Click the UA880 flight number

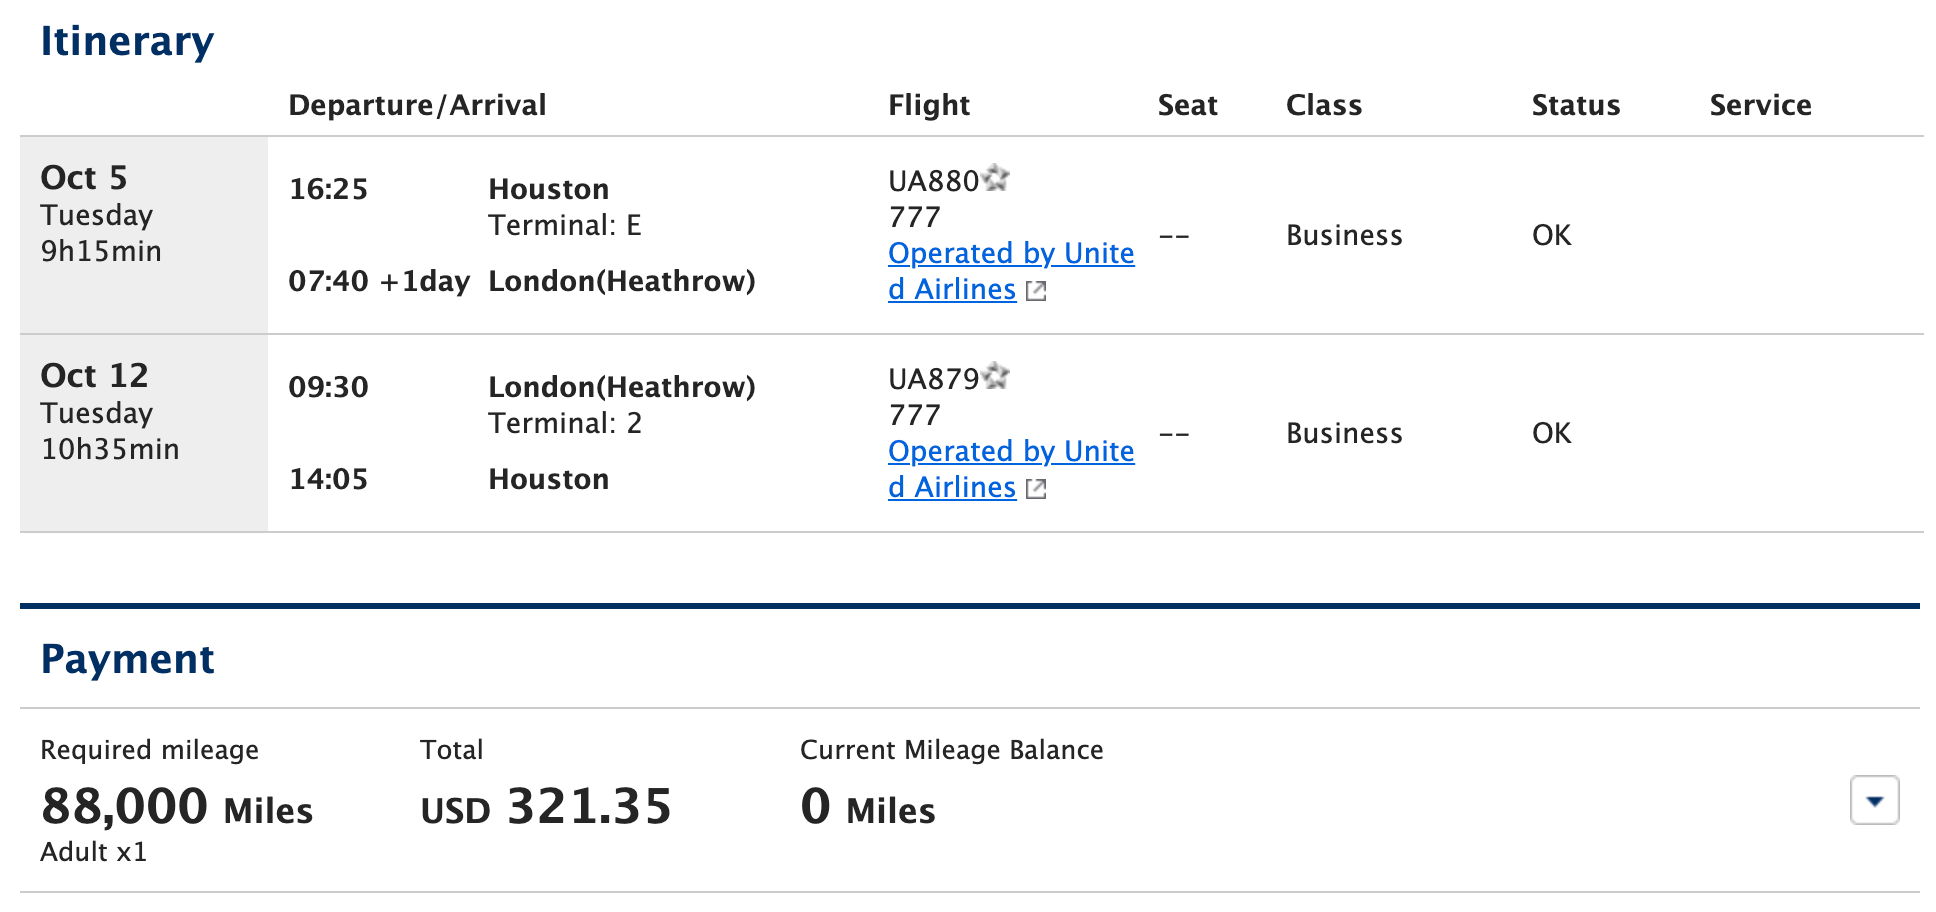point(934,181)
